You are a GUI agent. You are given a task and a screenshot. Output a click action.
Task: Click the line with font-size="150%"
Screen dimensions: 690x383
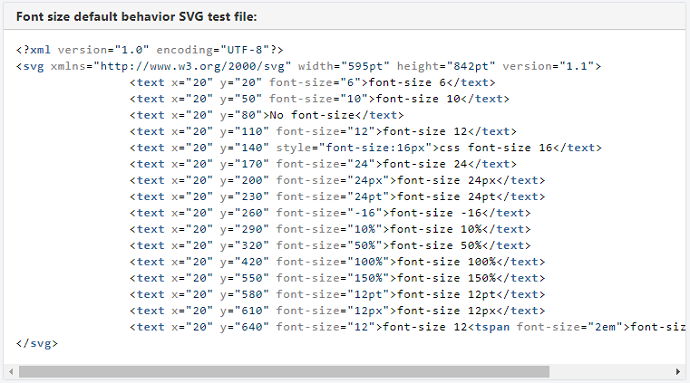click(x=337, y=278)
